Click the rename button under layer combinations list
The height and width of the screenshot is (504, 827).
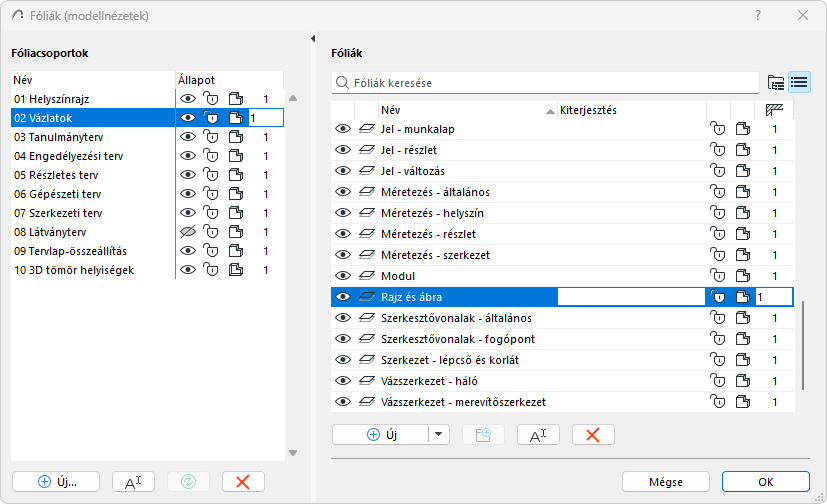pos(133,481)
